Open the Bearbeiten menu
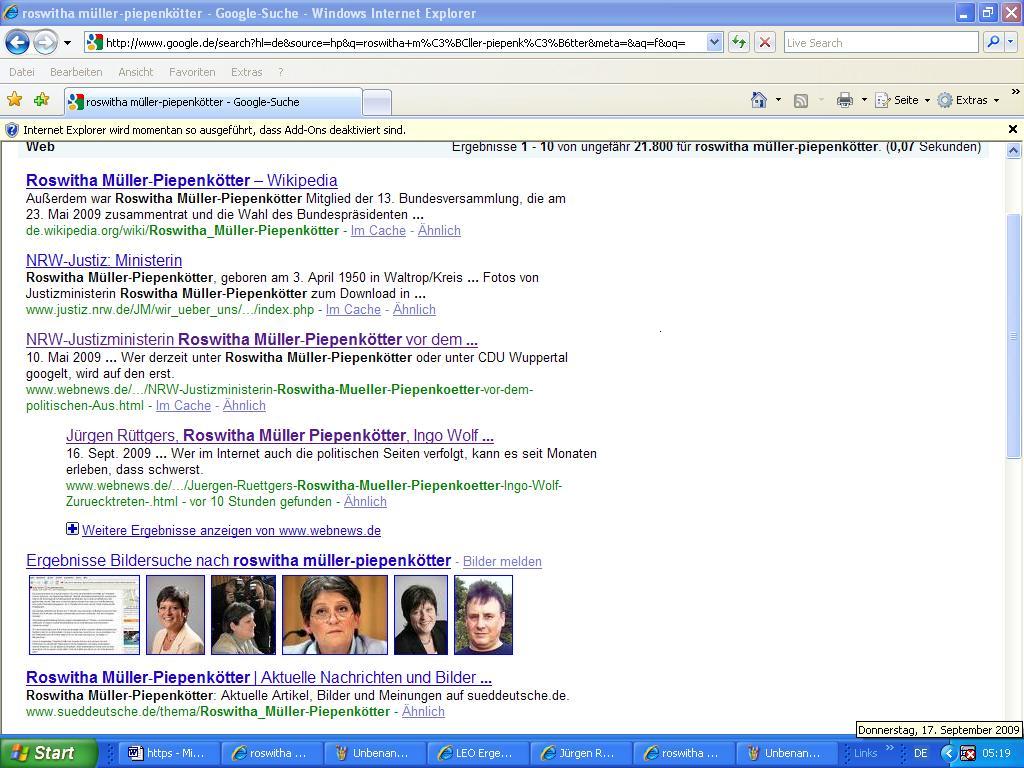 (x=76, y=72)
